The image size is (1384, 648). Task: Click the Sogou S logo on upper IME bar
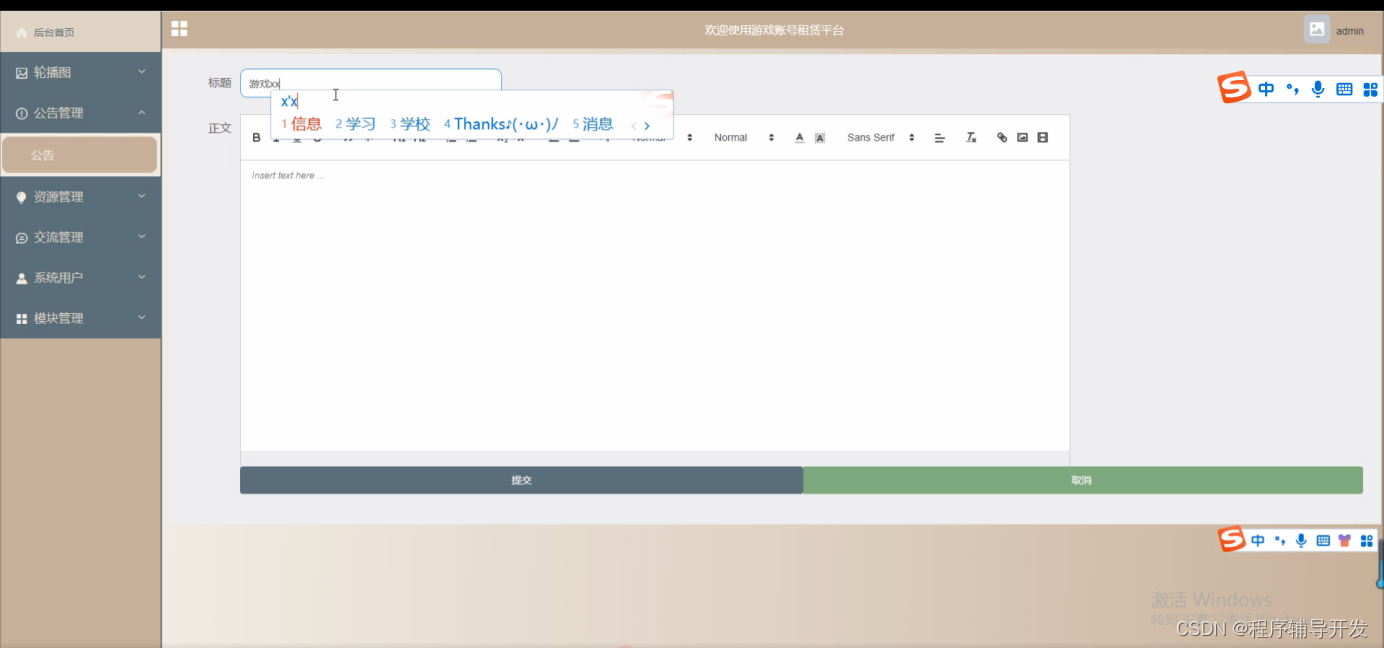click(1234, 88)
